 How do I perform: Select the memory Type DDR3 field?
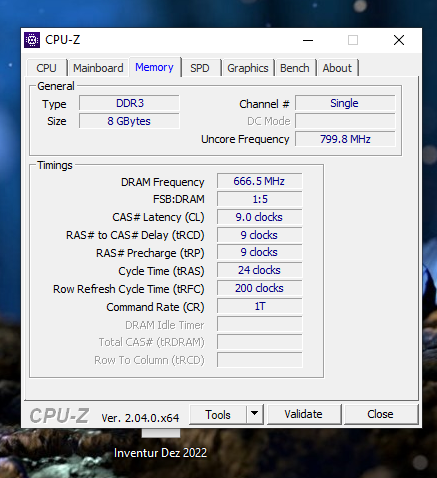(x=129, y=103)
